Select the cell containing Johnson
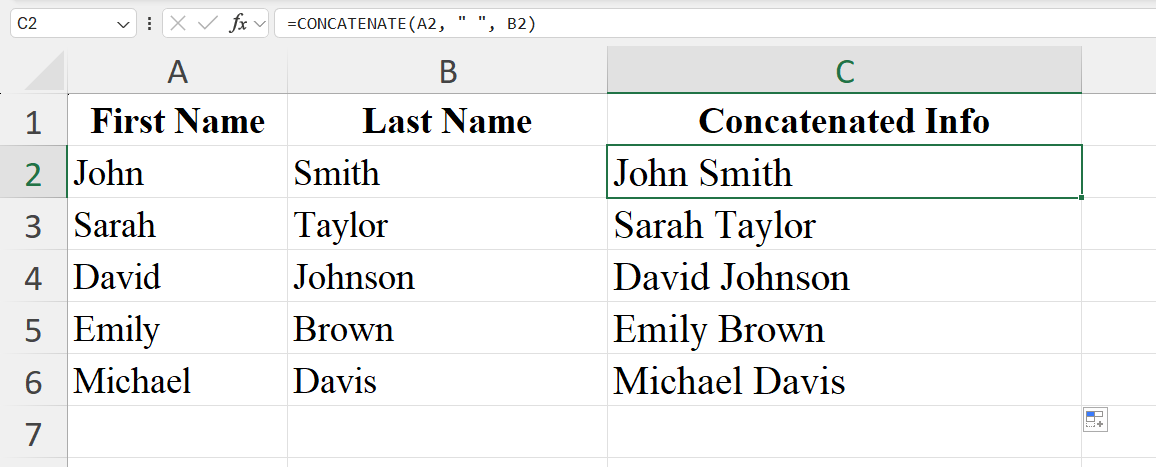This screenshot has width=1156, height=467. tap(447, 277)
